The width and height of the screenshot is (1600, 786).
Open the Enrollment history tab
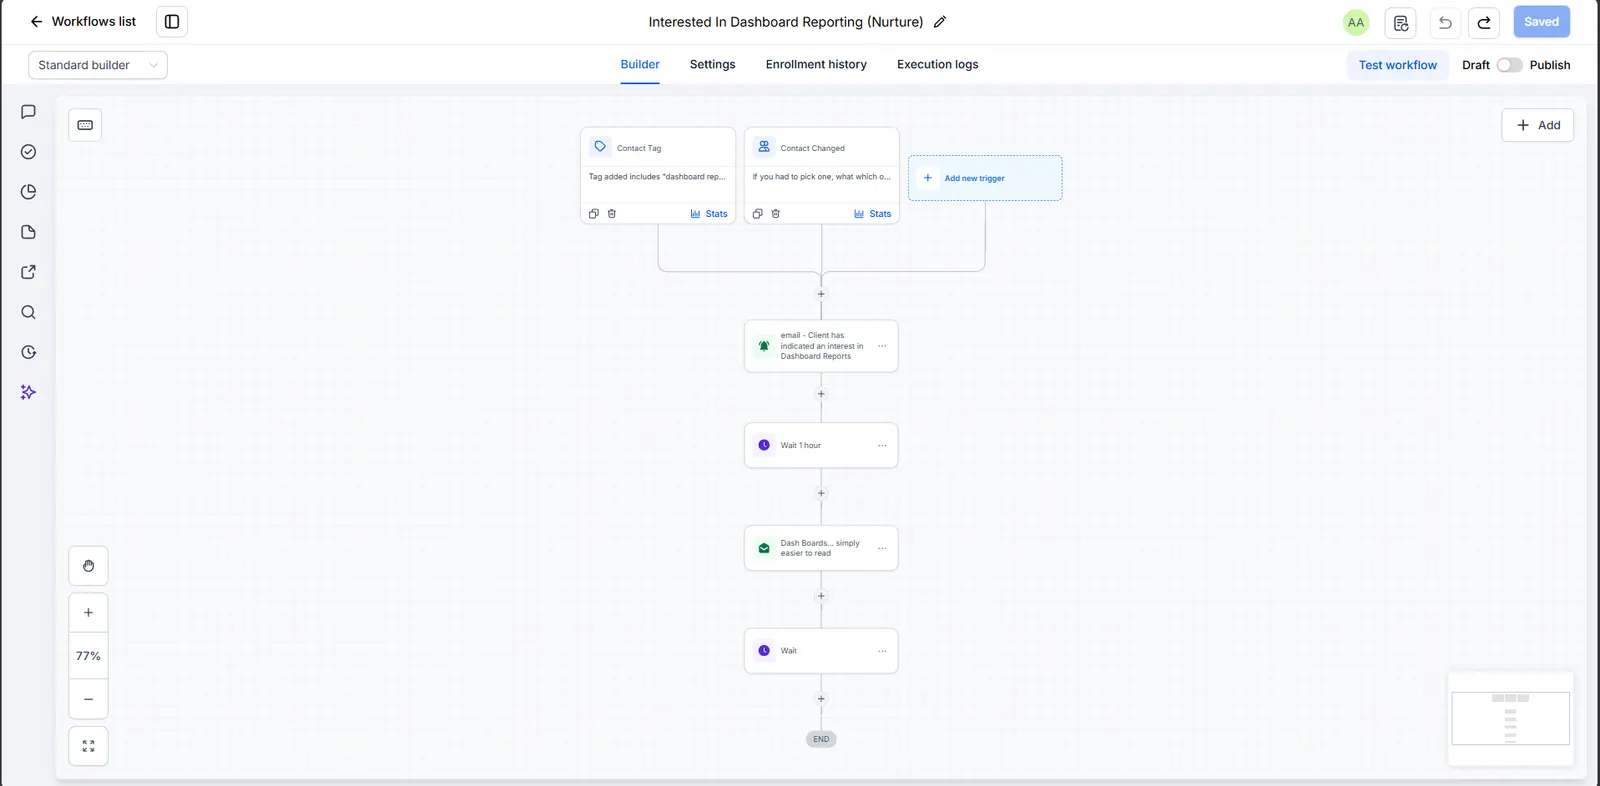[816, 65]
